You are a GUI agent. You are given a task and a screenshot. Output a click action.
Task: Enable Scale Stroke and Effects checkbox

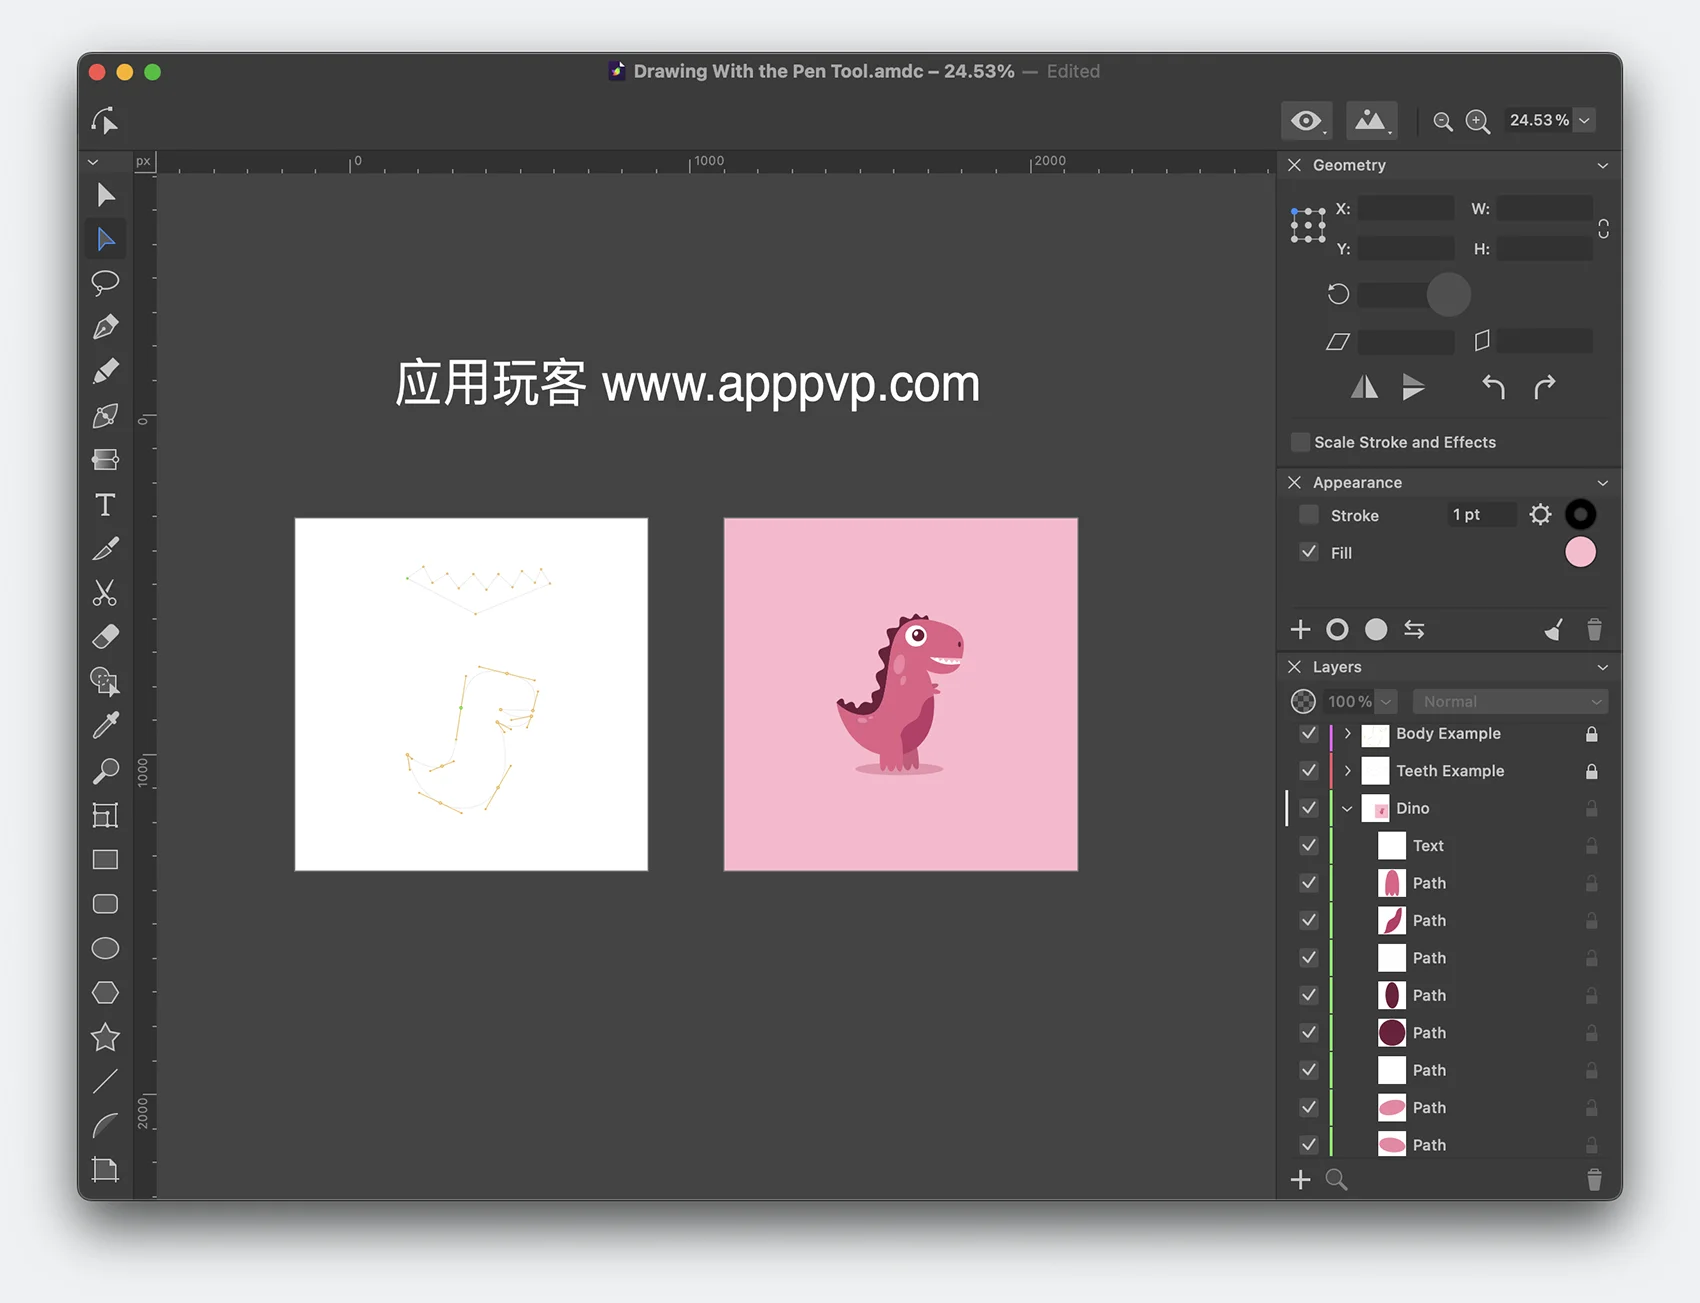[1300, 442]
